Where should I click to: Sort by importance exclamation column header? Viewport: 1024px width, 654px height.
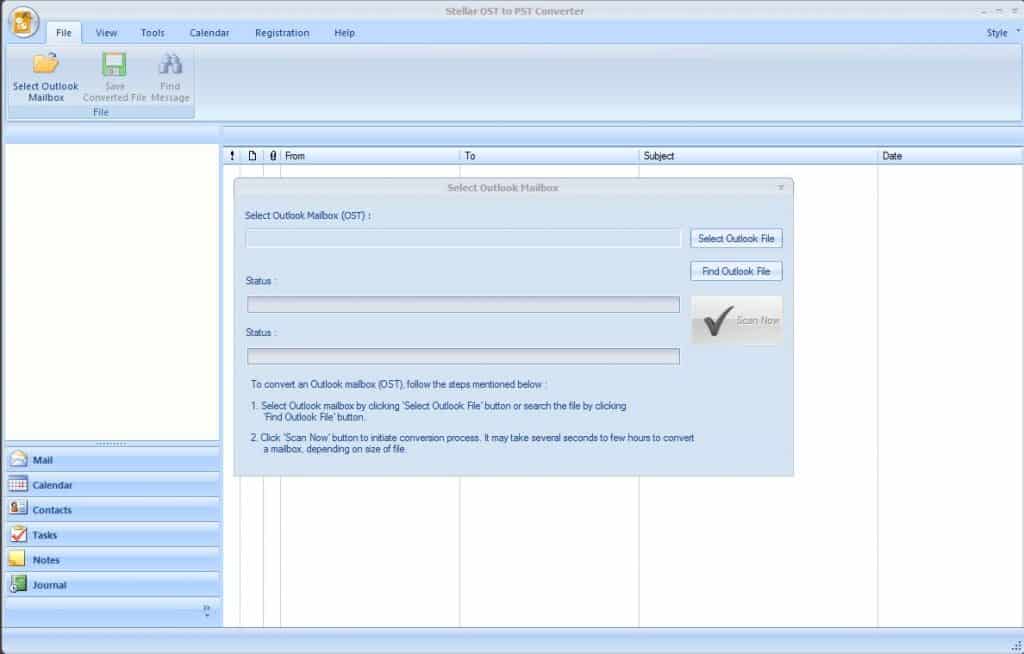[232, 155]
